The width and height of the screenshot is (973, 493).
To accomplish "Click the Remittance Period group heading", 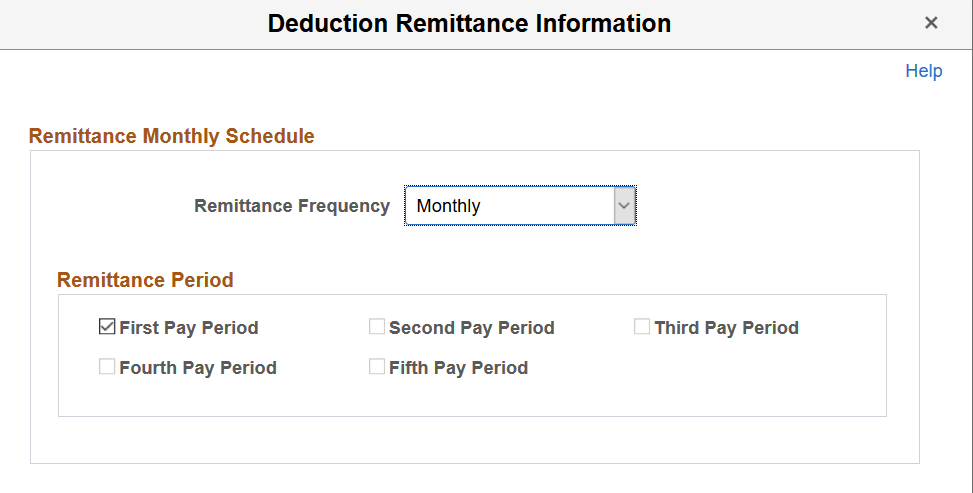I will 145,280.
